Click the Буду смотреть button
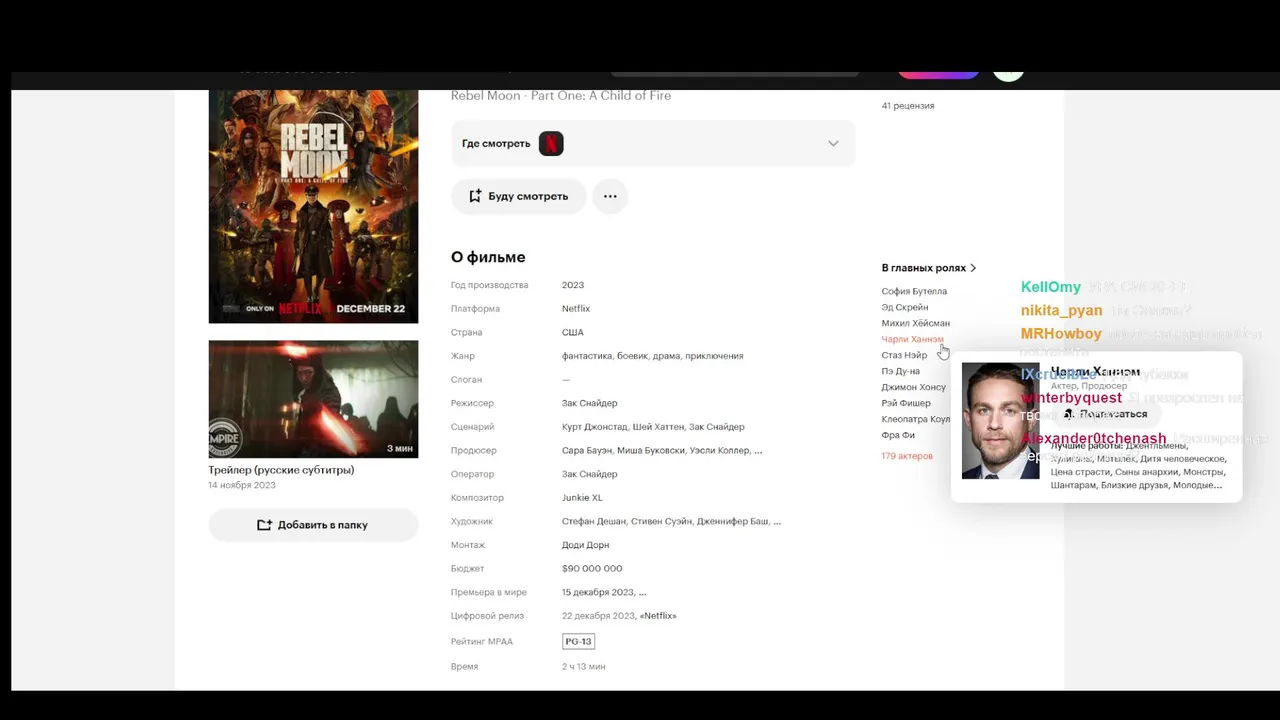 coord(518,196)
